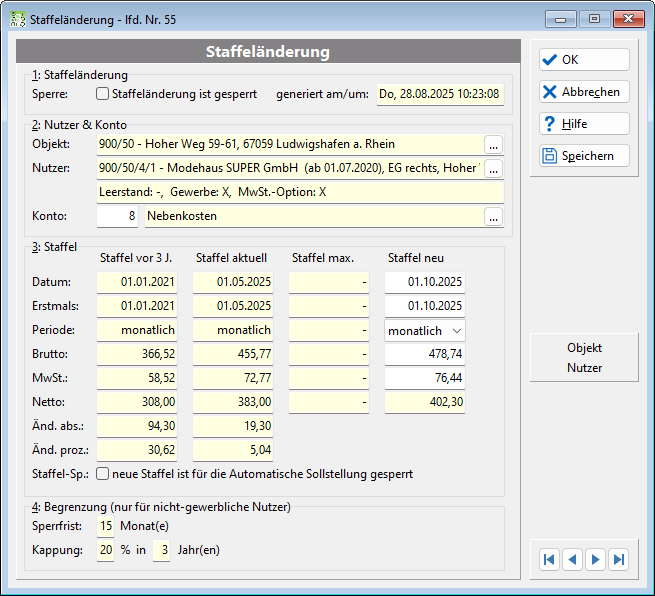Enable 'Staffeländerung ist gesperrt' checkbox
Image resolution: width=655 pixels, height=596 pixels.
102,94
